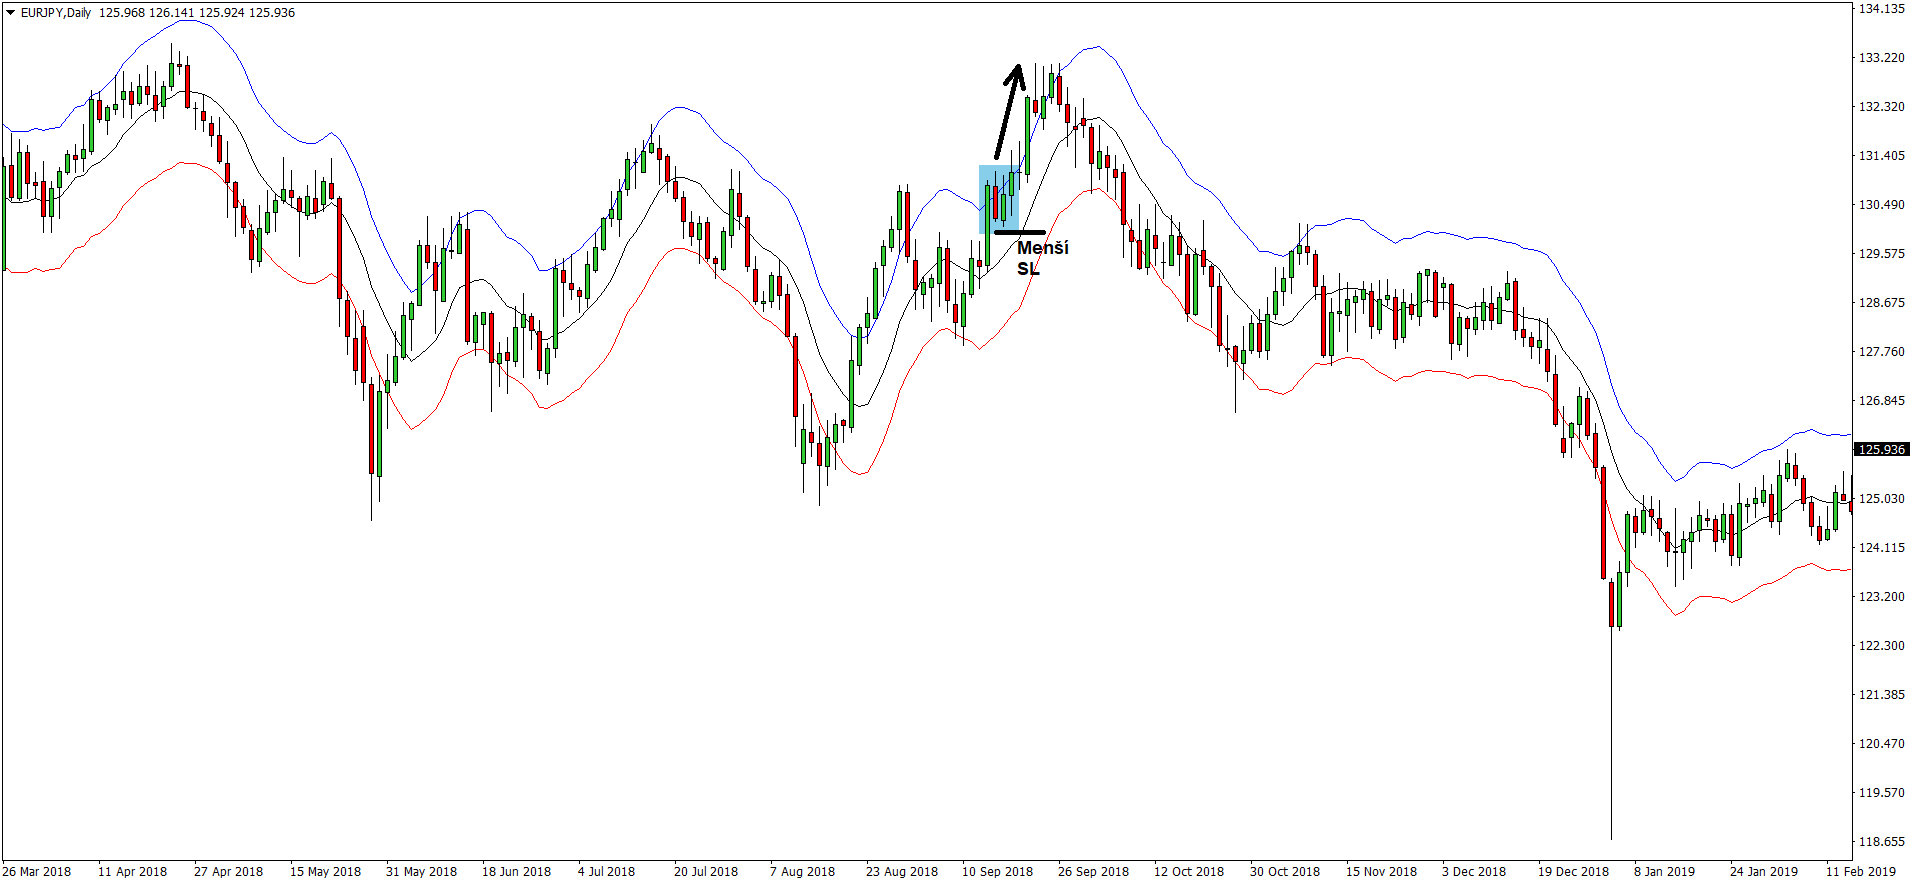This screenshot has width=1916, height=884.
Task: Click the 8 Jan 2019 date label
Action: pyautogui.click(x=1664, y=872)
